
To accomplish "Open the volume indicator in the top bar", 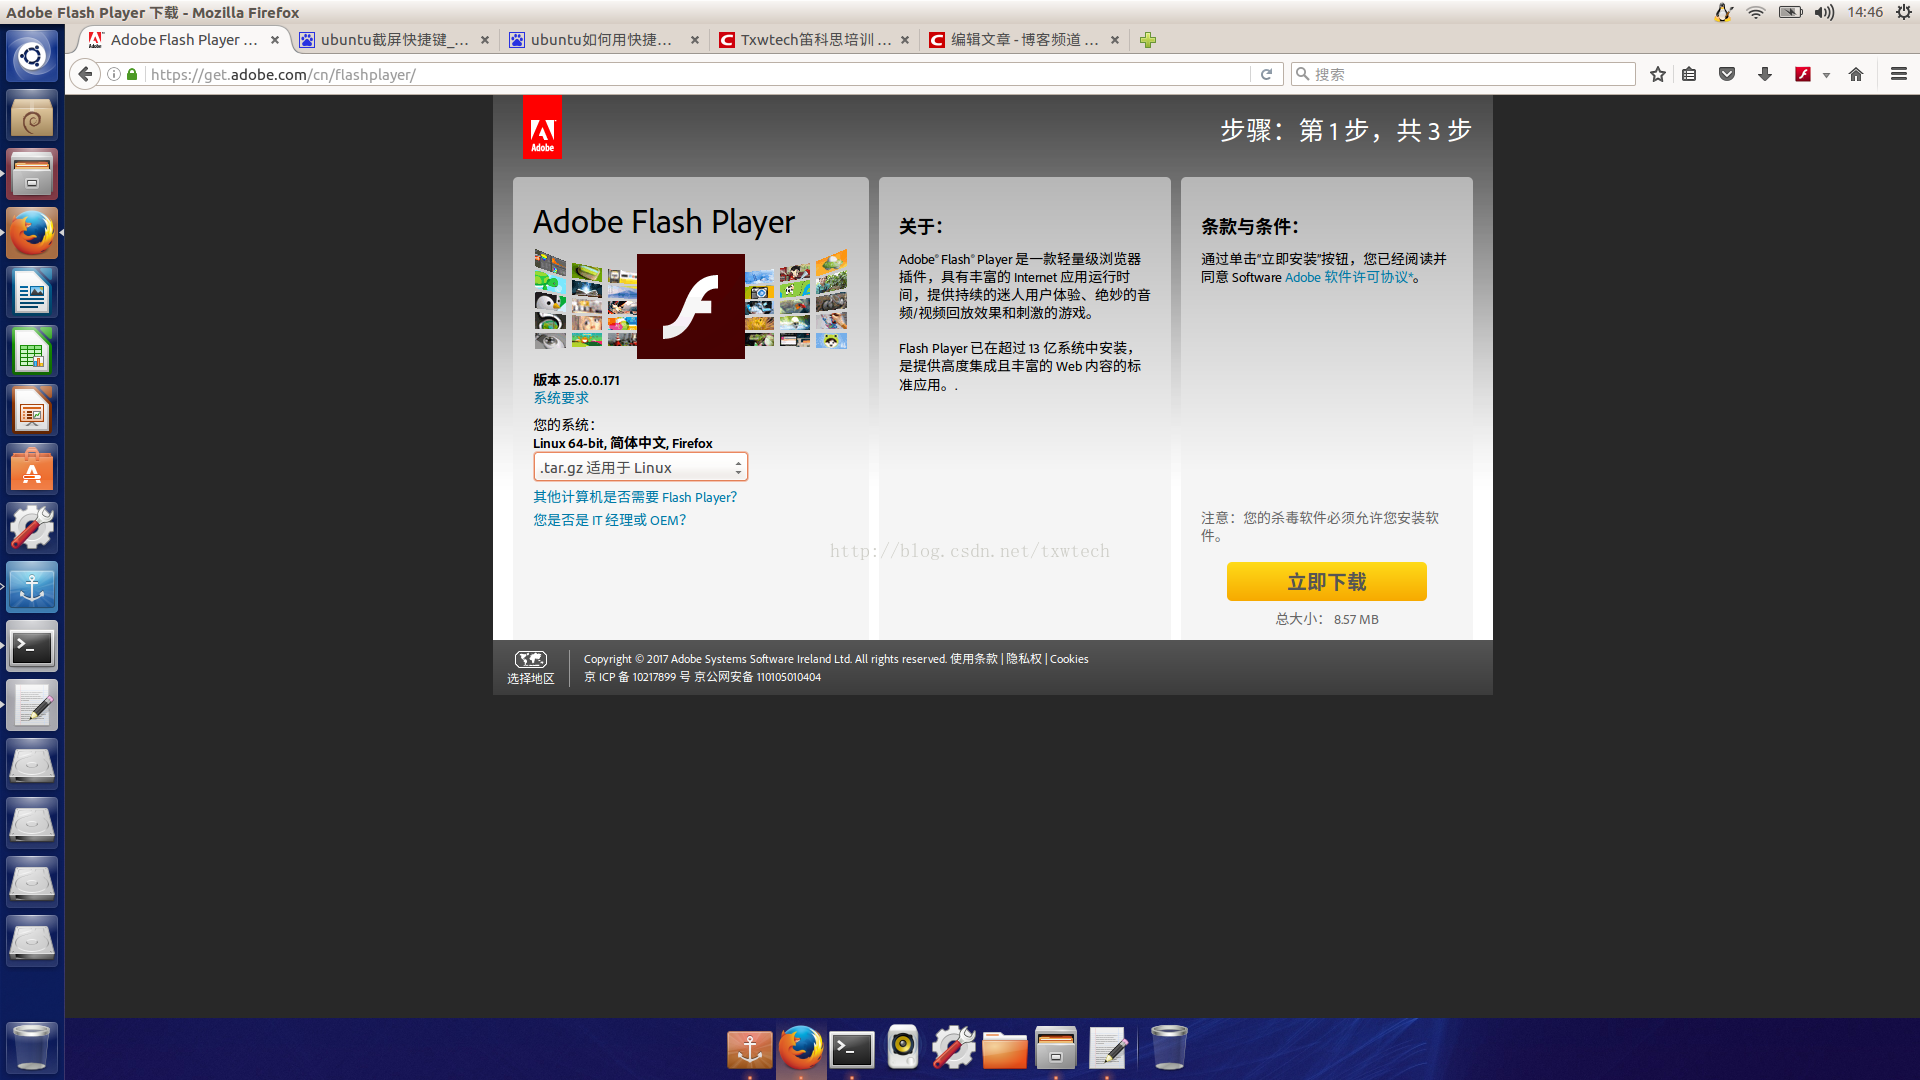I will tap(1825, 12).
